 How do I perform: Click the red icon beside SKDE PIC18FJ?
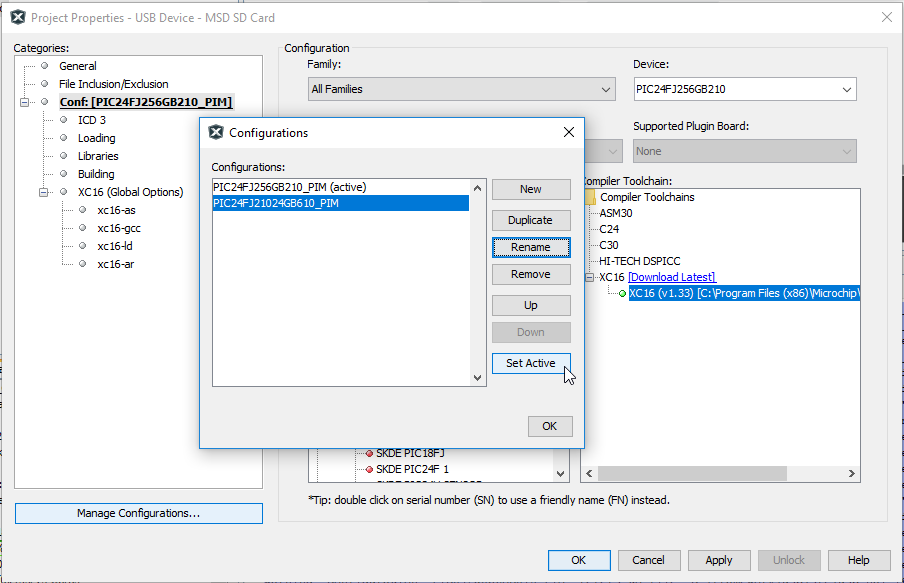(370, 453)
